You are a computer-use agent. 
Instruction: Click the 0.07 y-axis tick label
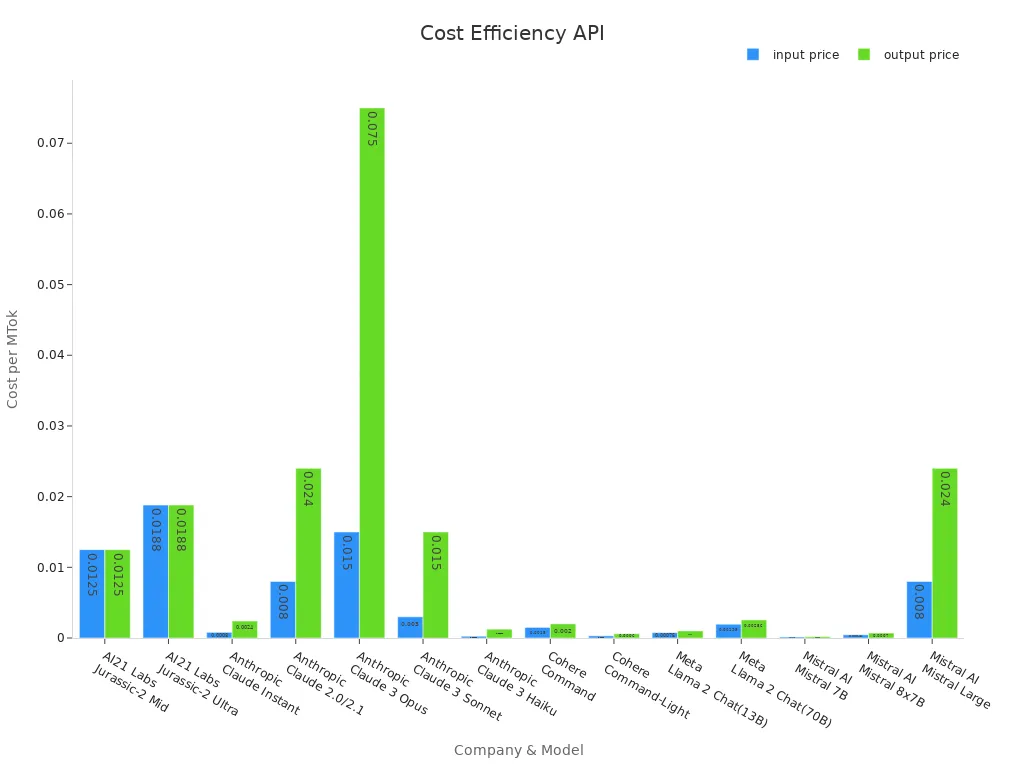[50, 143]
